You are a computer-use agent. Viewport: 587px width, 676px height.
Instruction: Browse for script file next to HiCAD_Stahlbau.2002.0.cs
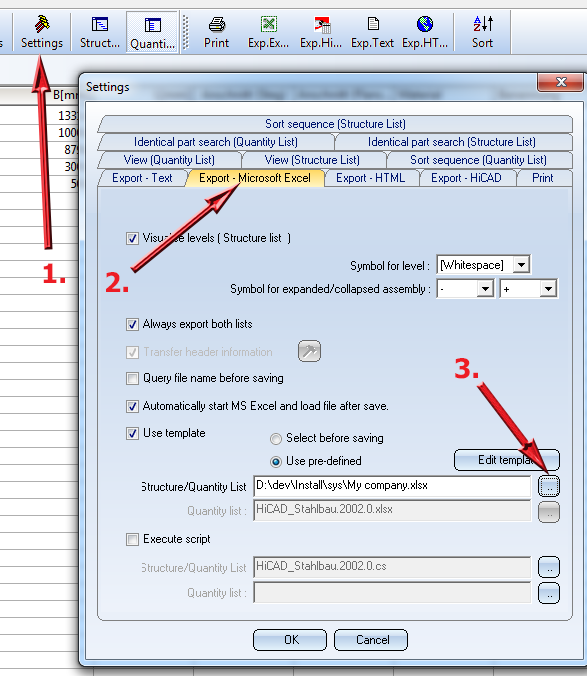click(549, 567)
